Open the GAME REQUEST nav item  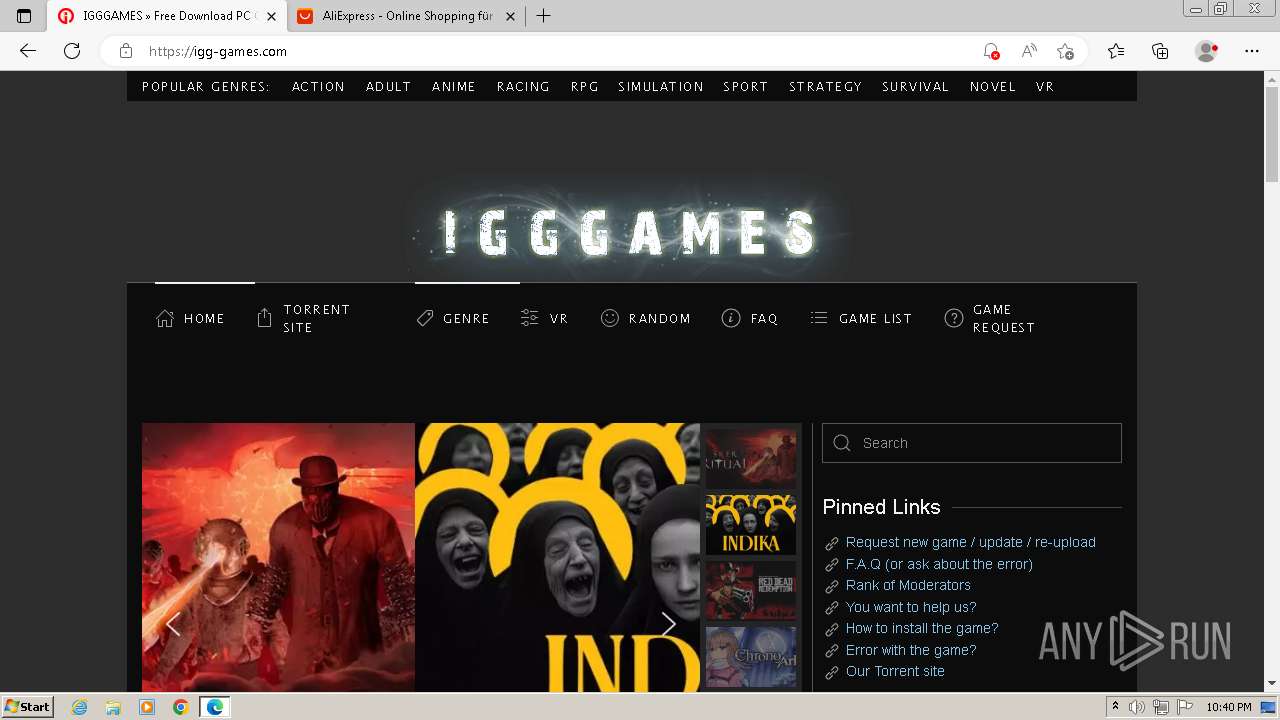click(990, 318)
